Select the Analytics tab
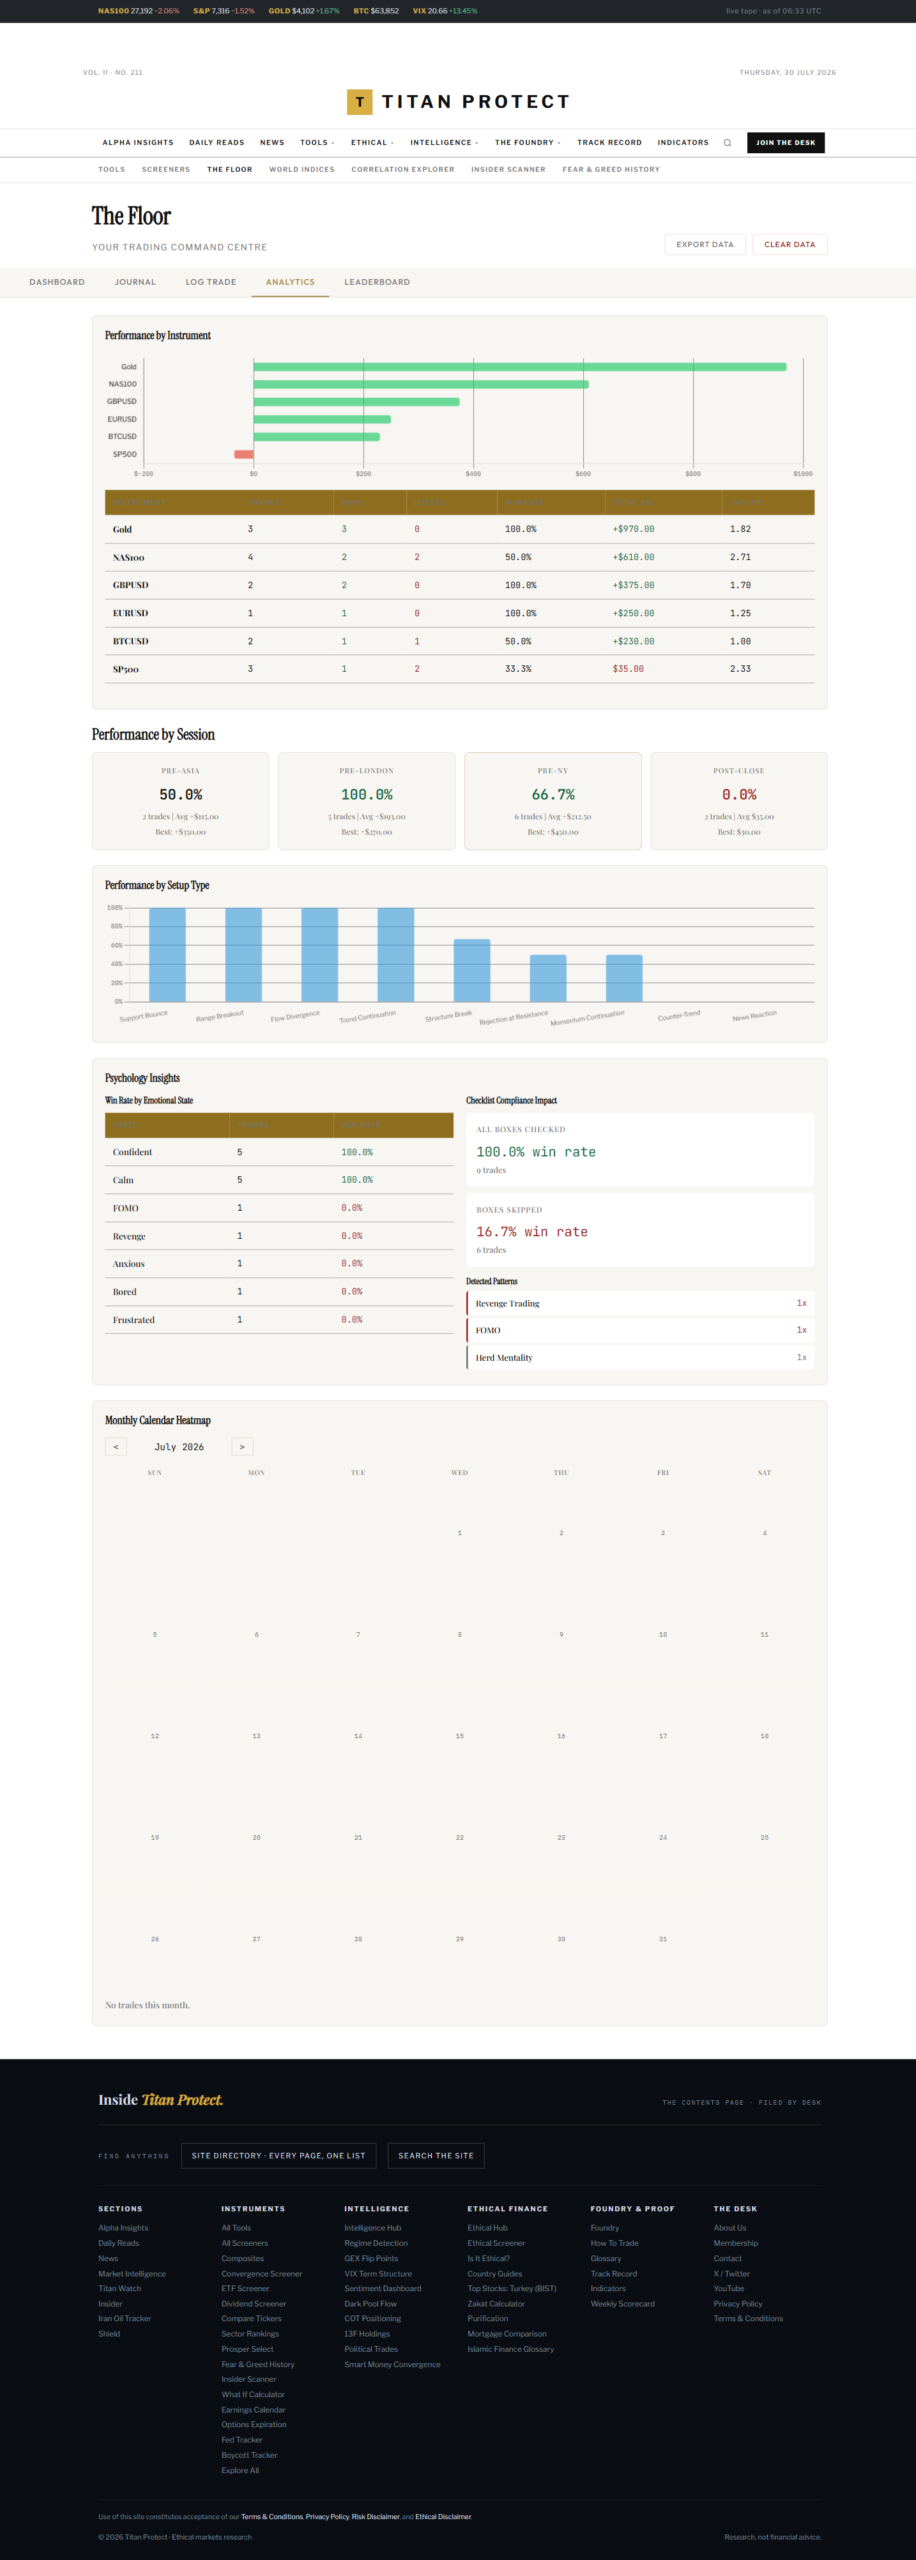916x2560 pixels. coord(290,282)
